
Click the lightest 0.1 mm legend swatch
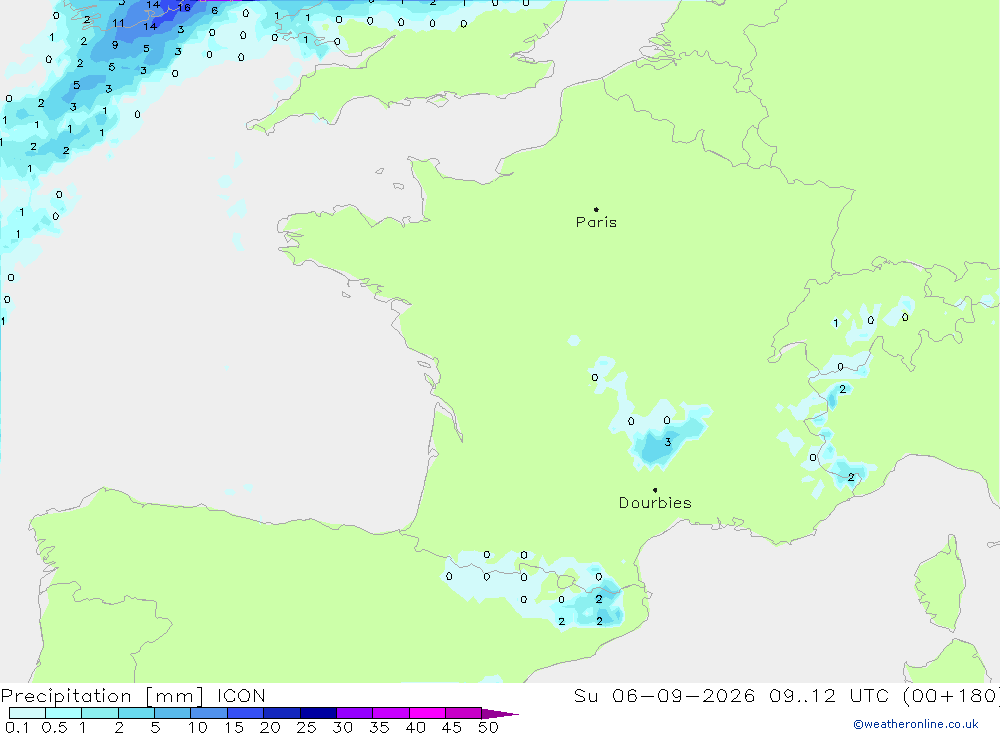point(27,713)
